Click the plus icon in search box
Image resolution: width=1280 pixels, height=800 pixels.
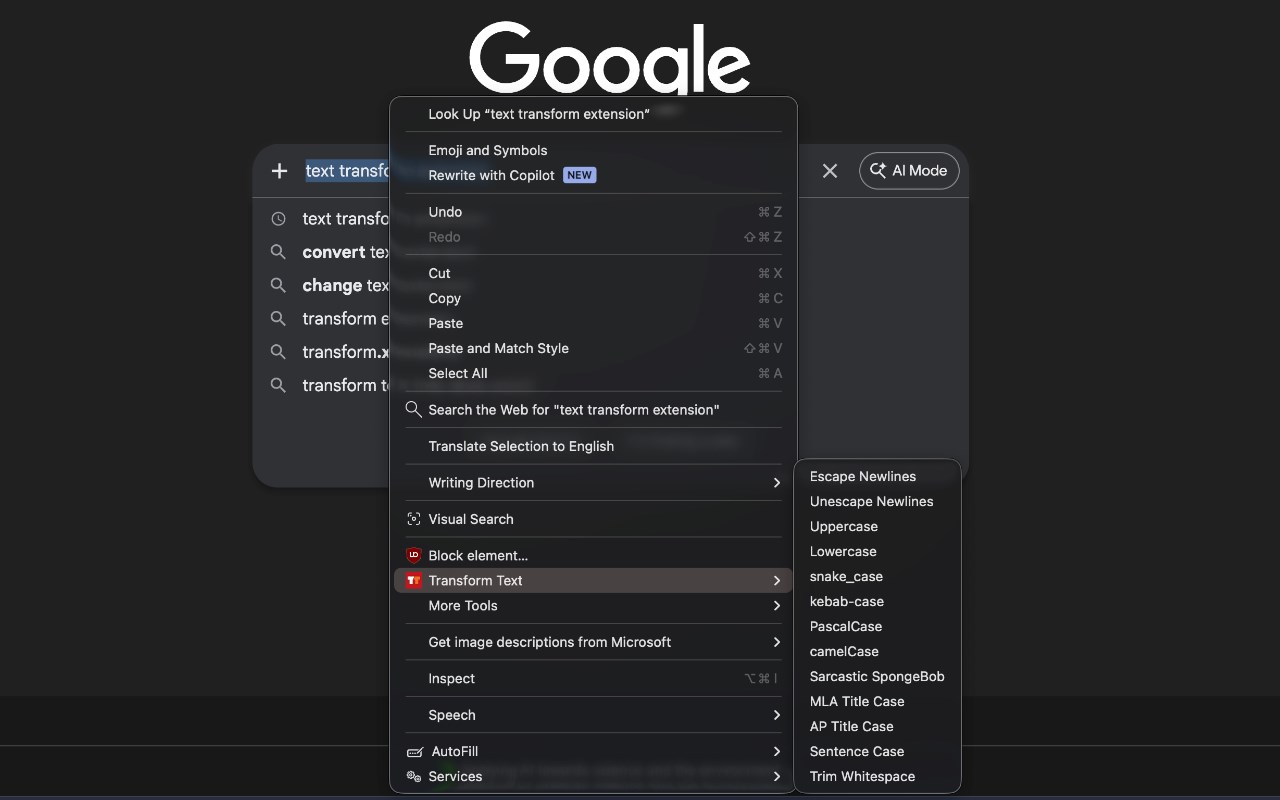(279, 171)
